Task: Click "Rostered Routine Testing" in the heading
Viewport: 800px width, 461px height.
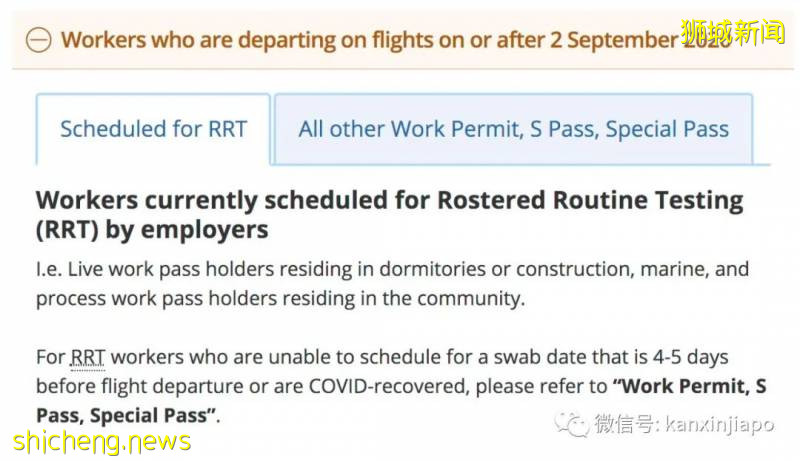Action: click(x=590, y=200)
